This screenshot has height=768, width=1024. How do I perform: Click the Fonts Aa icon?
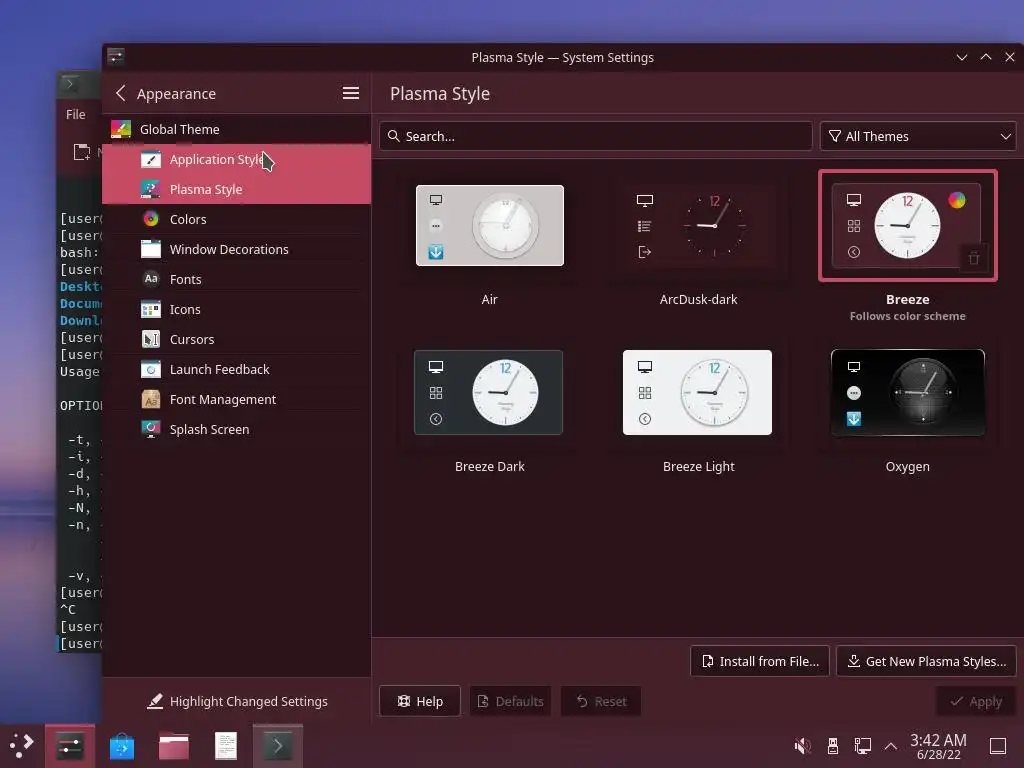[151, 279]
